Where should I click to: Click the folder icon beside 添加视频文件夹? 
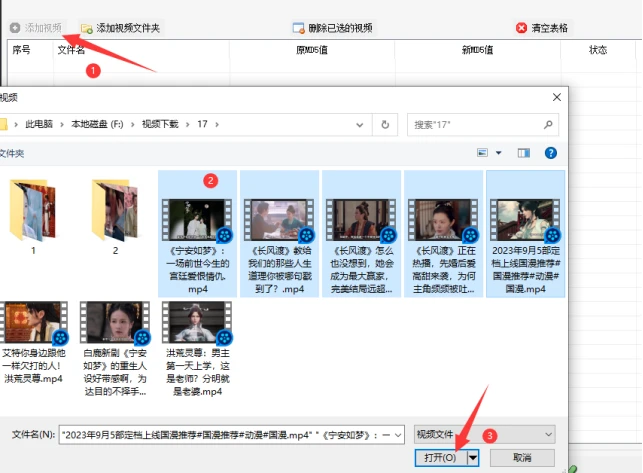pos(87,28)
